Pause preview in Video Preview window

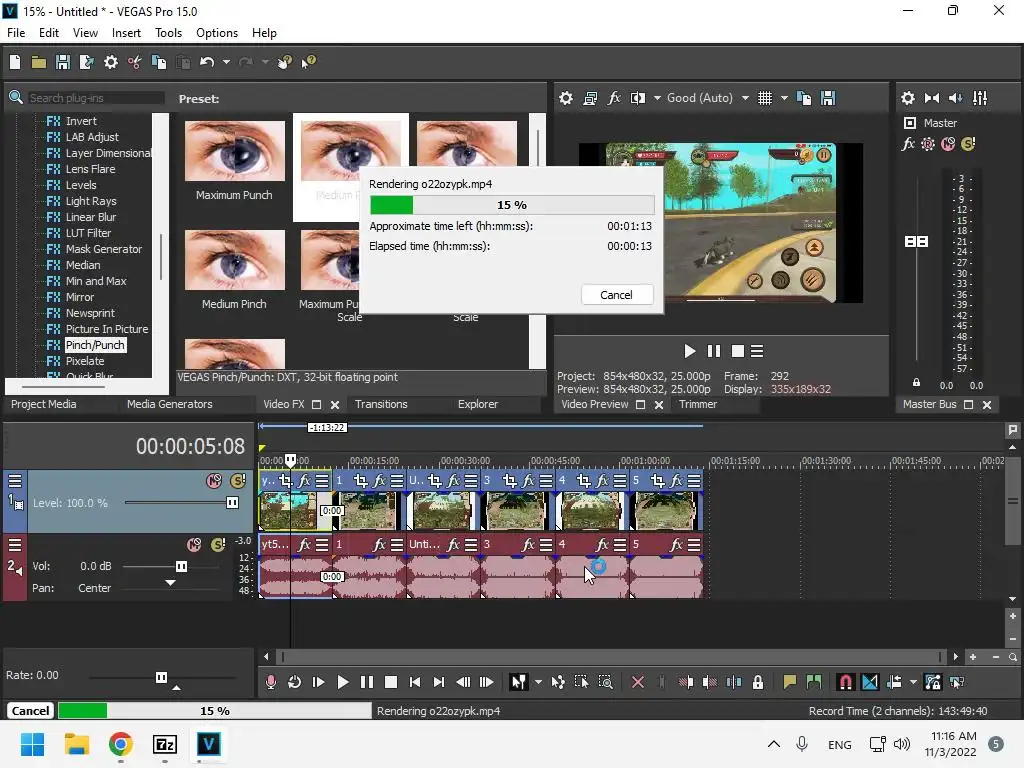tap(714, 351)
